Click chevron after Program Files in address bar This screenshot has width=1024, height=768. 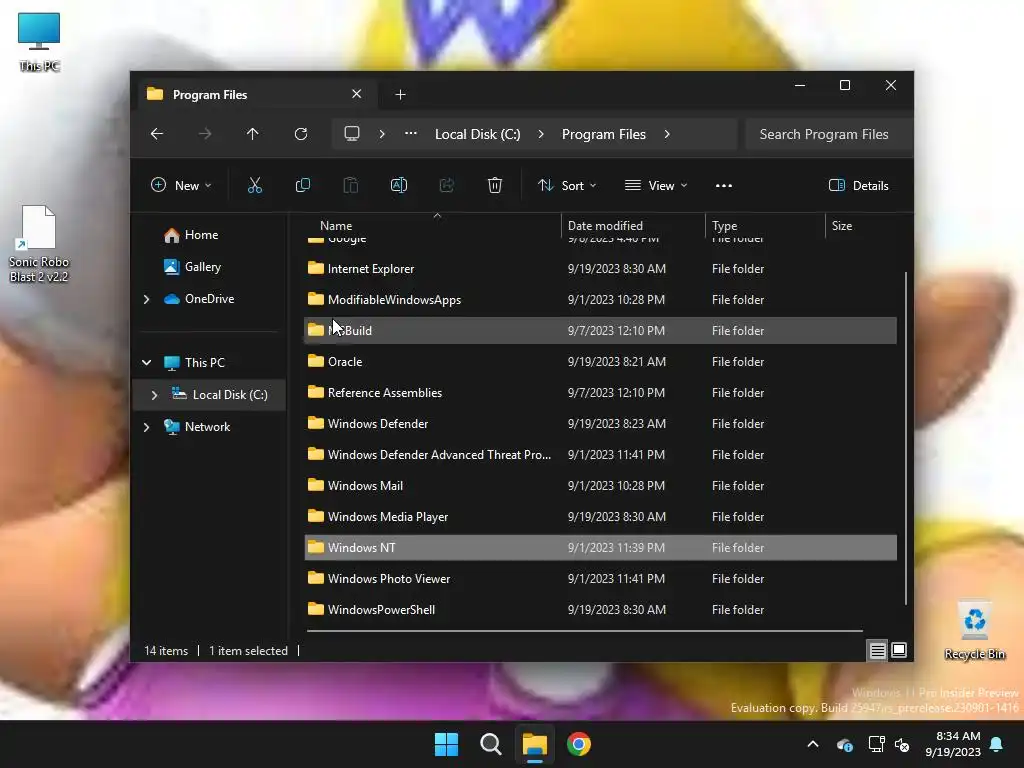667,134
